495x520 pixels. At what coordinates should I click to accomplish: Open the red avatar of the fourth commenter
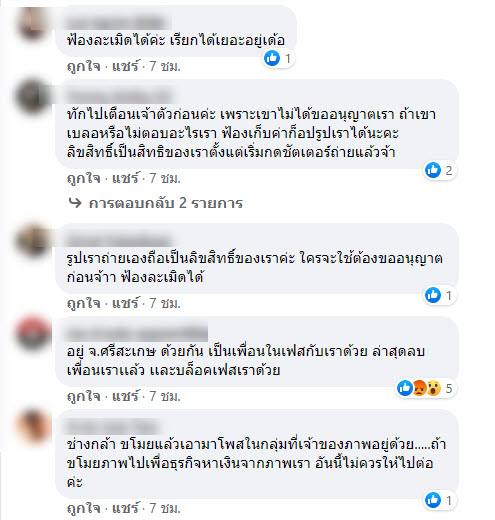[x=33, y=333]
